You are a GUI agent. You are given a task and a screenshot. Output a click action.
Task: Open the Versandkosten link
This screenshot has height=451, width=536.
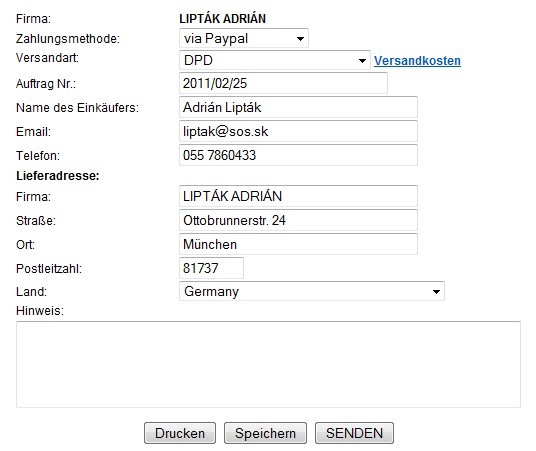pos(417,61)
